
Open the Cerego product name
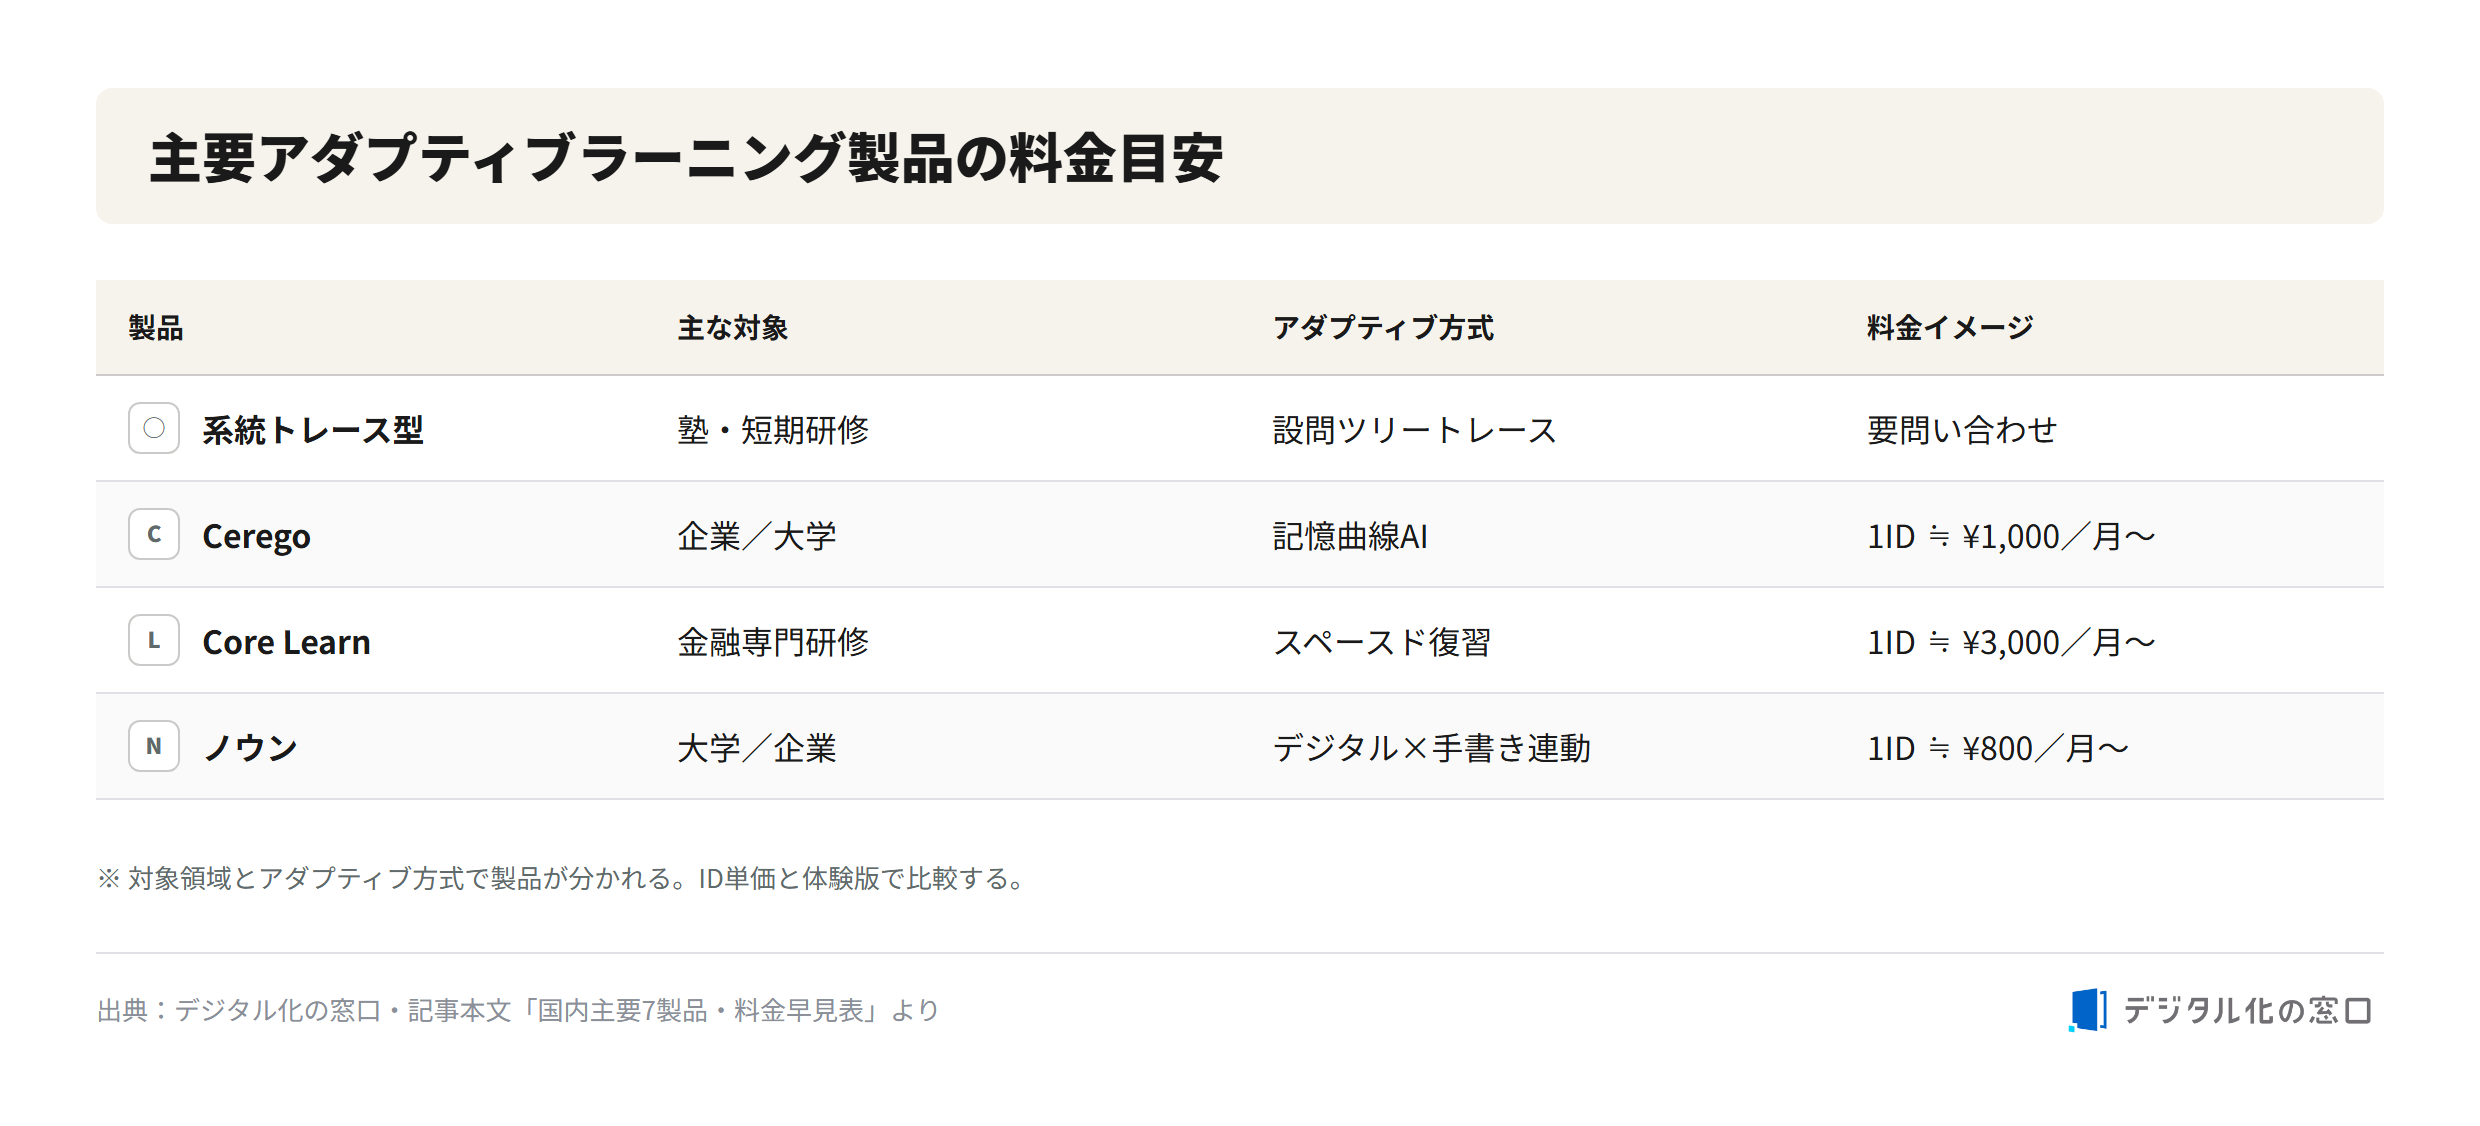point(256,537)
